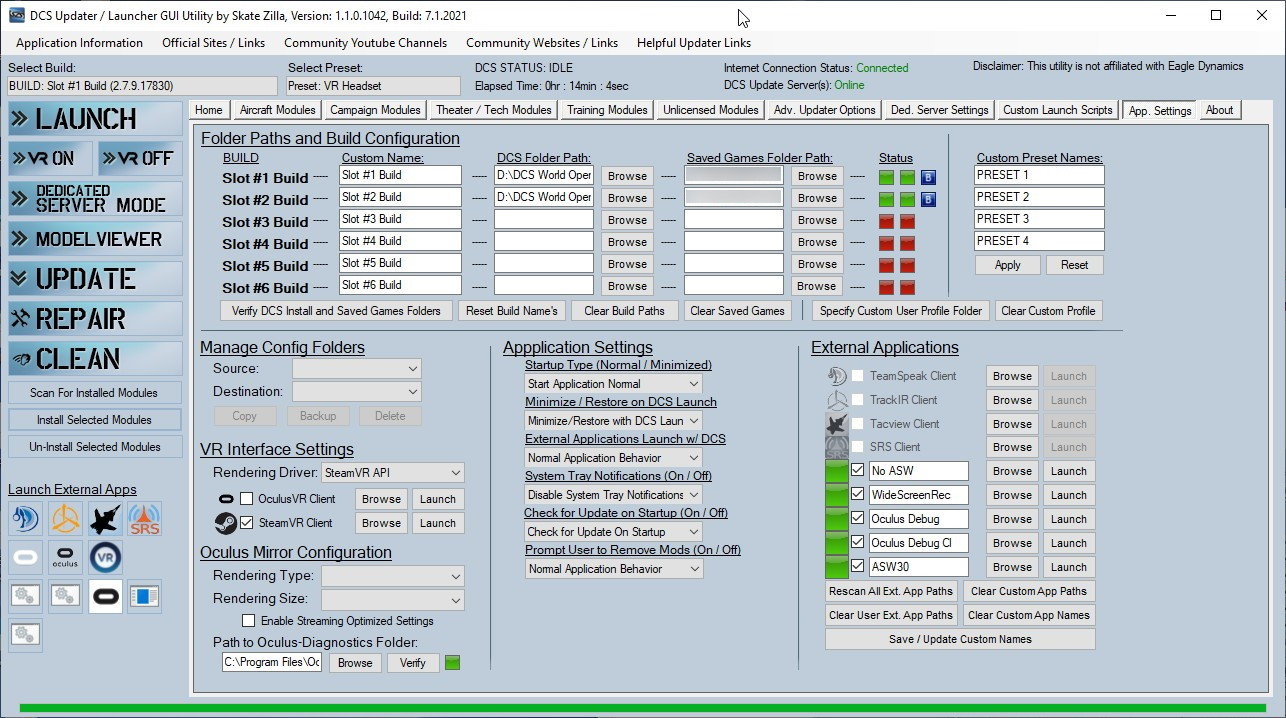Run the UPDATE action

[x=96, y=279]
